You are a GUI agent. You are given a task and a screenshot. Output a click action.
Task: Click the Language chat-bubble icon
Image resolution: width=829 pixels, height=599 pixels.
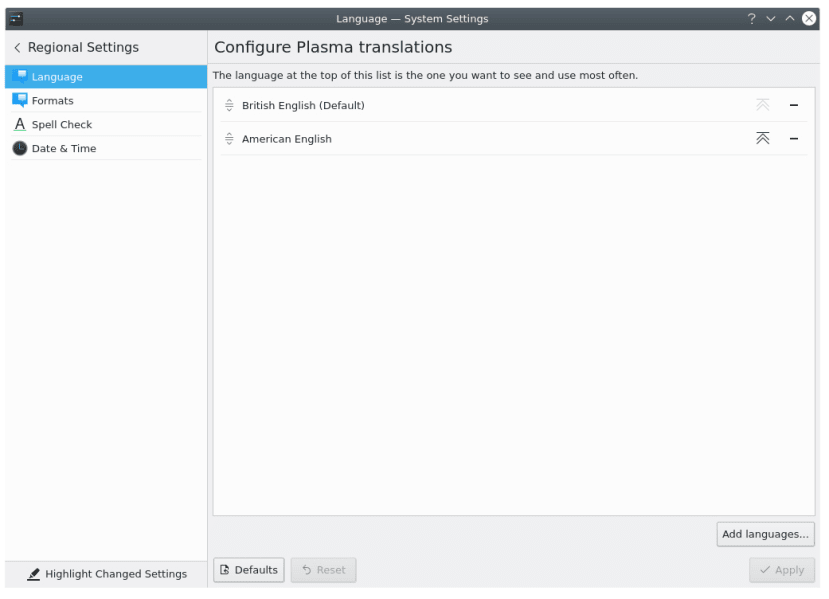pos(20,76)
